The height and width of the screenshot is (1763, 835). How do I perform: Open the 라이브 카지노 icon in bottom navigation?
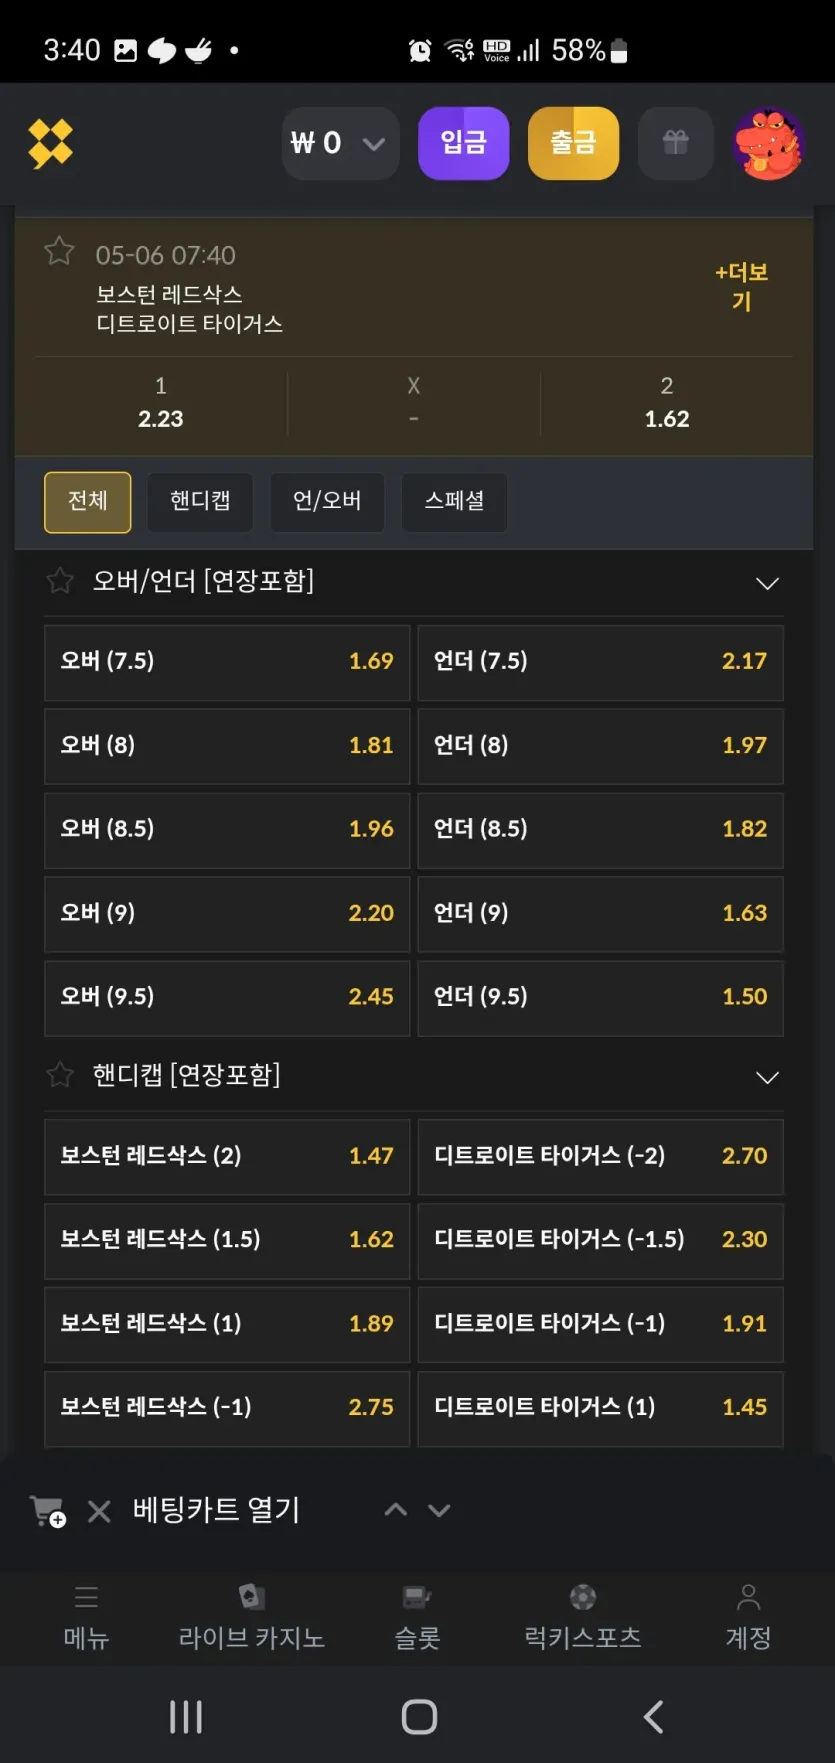click(x=251, y=1597)
